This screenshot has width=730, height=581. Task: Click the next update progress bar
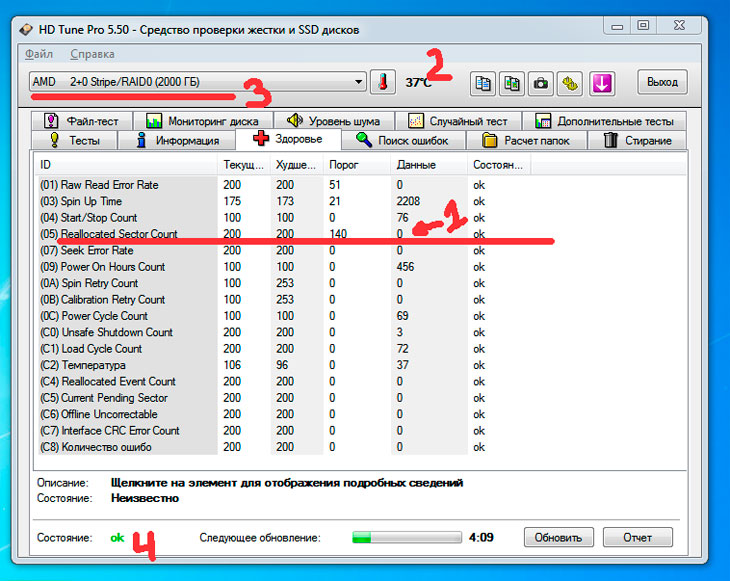(407, 538)
